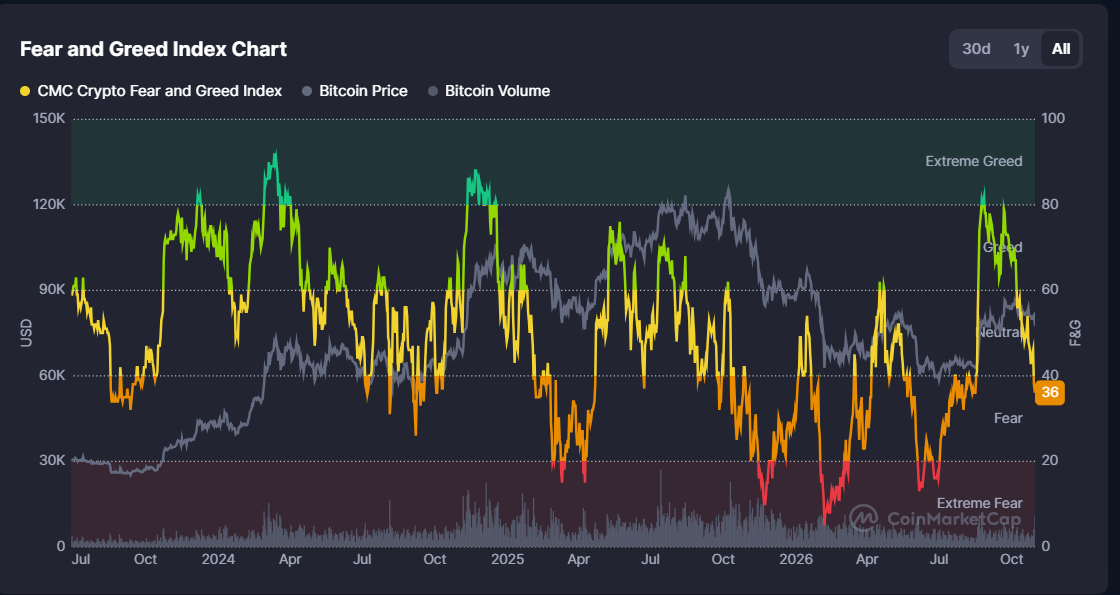Image resolution: width=1120 pixels, height=595 pixels.
Task: Click the orange 36 current value badge
Action: (x=1050, y=393)
